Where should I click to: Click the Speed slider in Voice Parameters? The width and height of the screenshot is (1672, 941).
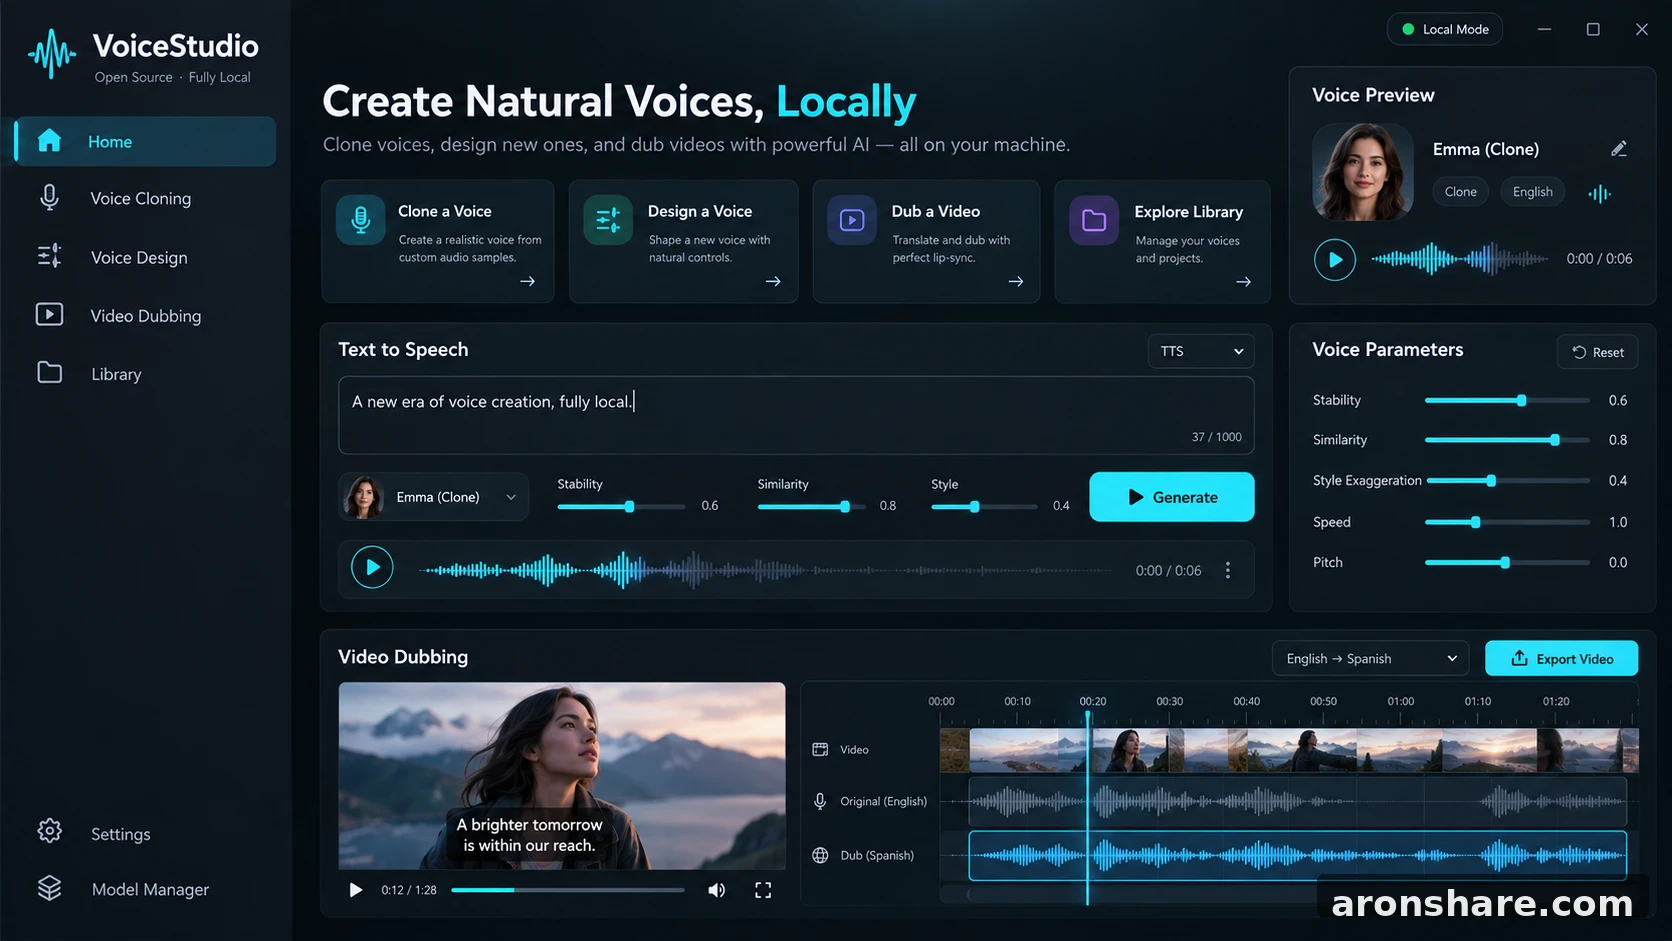[1507, 522]
